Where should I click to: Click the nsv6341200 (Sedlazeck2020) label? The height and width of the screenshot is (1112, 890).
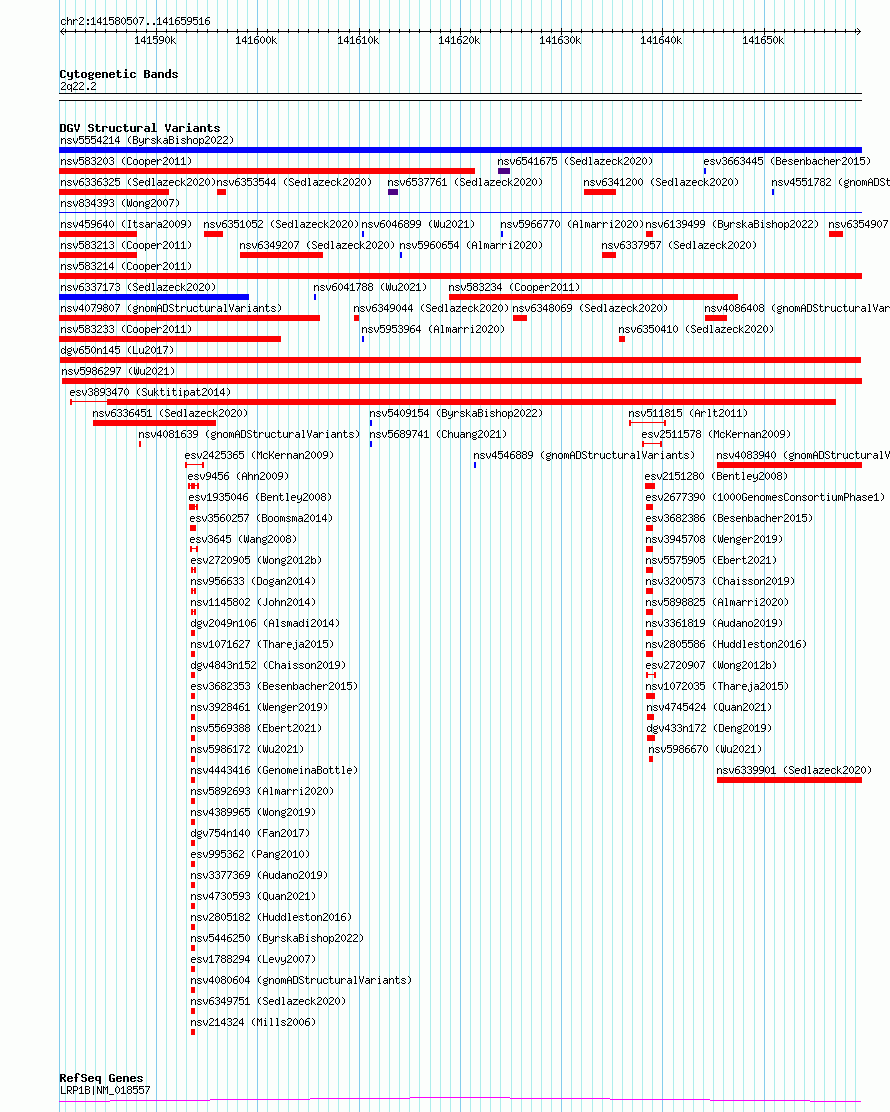point(661,182)
